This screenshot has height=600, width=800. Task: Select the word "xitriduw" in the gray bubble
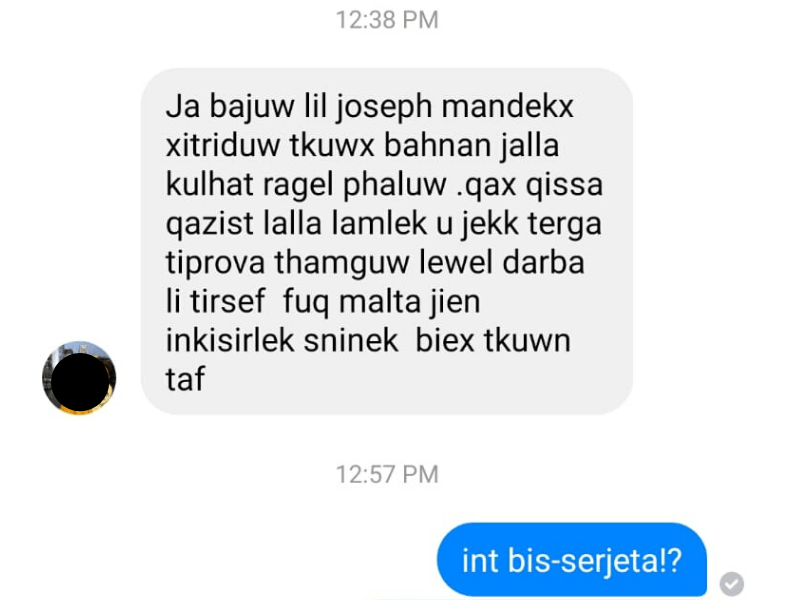(222, 145)
